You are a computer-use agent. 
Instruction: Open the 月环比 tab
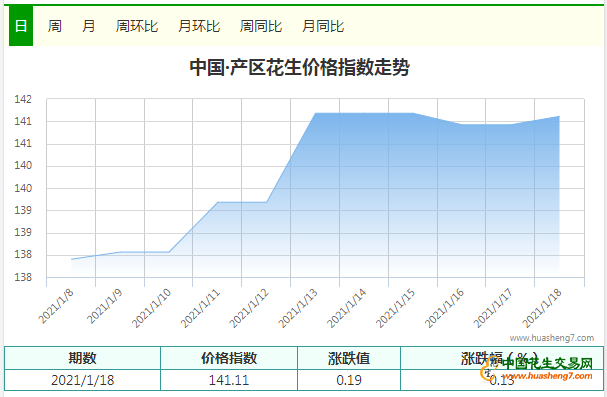tap(199, 26)
